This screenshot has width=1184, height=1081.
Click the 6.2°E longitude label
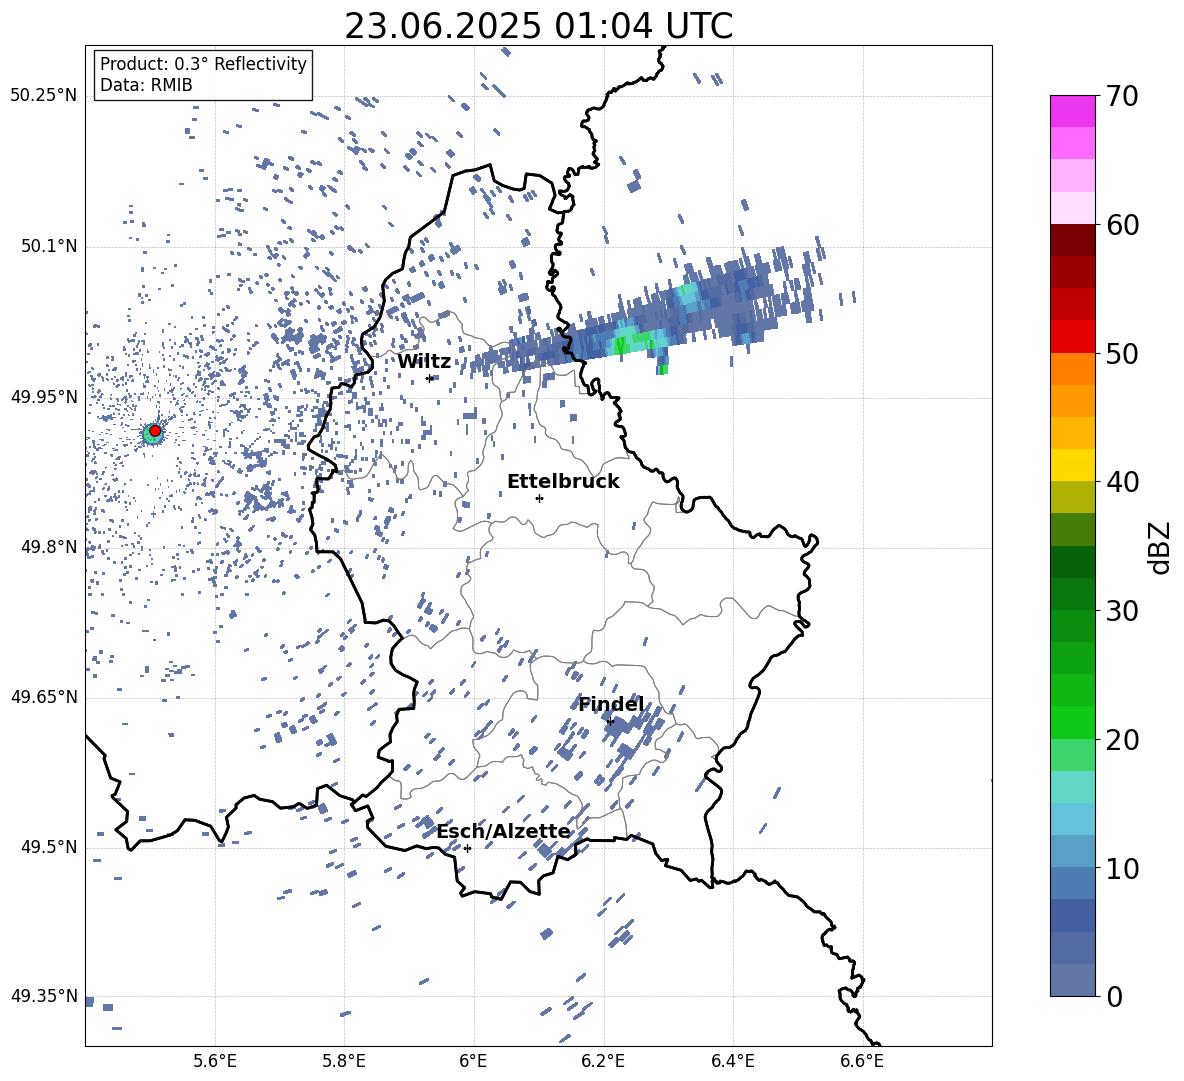(603, 1061)
